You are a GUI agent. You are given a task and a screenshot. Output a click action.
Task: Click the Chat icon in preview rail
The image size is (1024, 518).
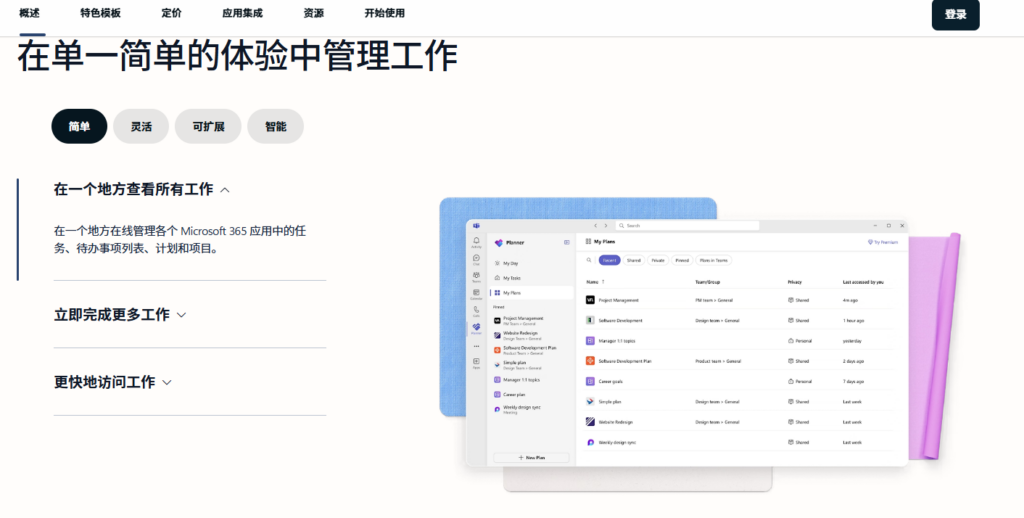click(x=477, y=258)
